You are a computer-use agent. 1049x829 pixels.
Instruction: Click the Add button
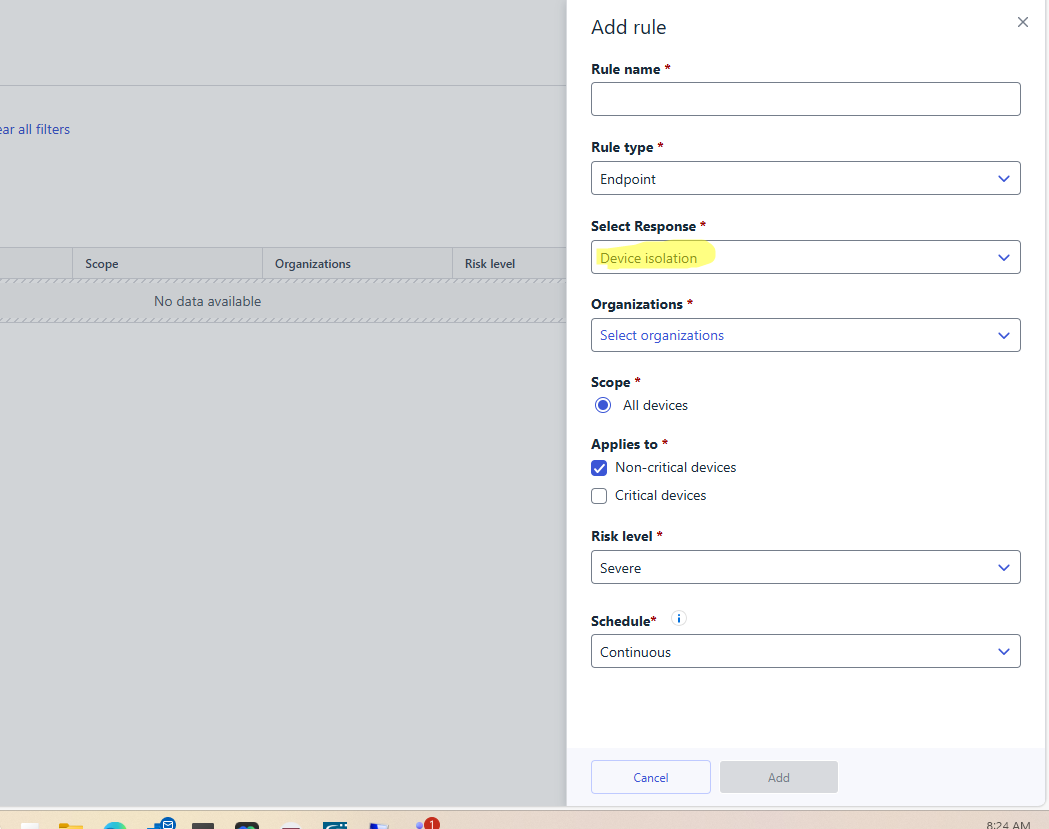[779, 777]
